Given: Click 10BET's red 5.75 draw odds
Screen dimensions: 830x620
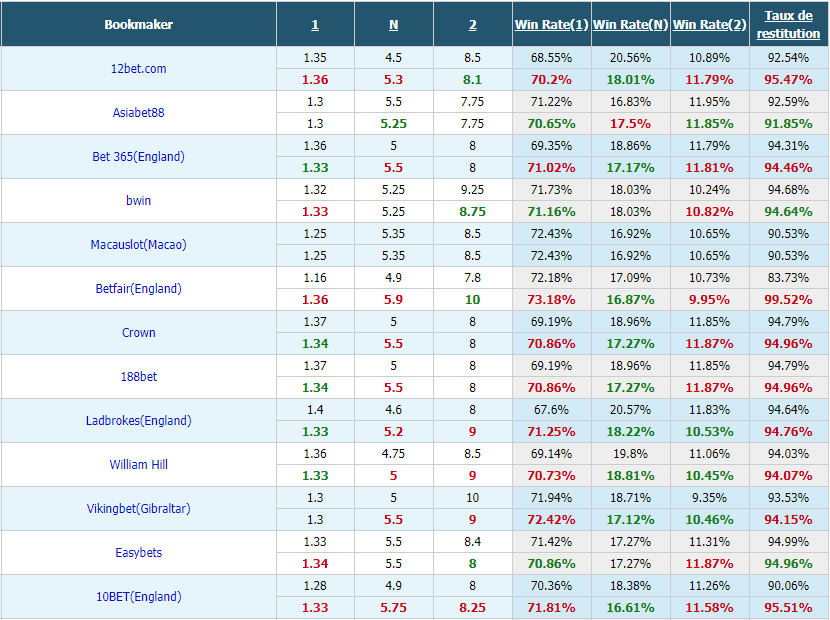Looking at the screenshot, I should (393, 607).
